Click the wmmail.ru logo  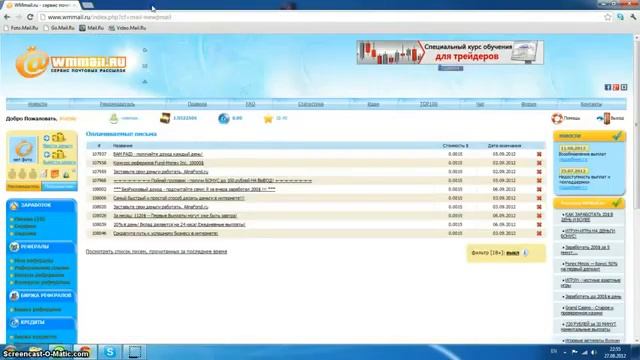(x=71, y=63)
